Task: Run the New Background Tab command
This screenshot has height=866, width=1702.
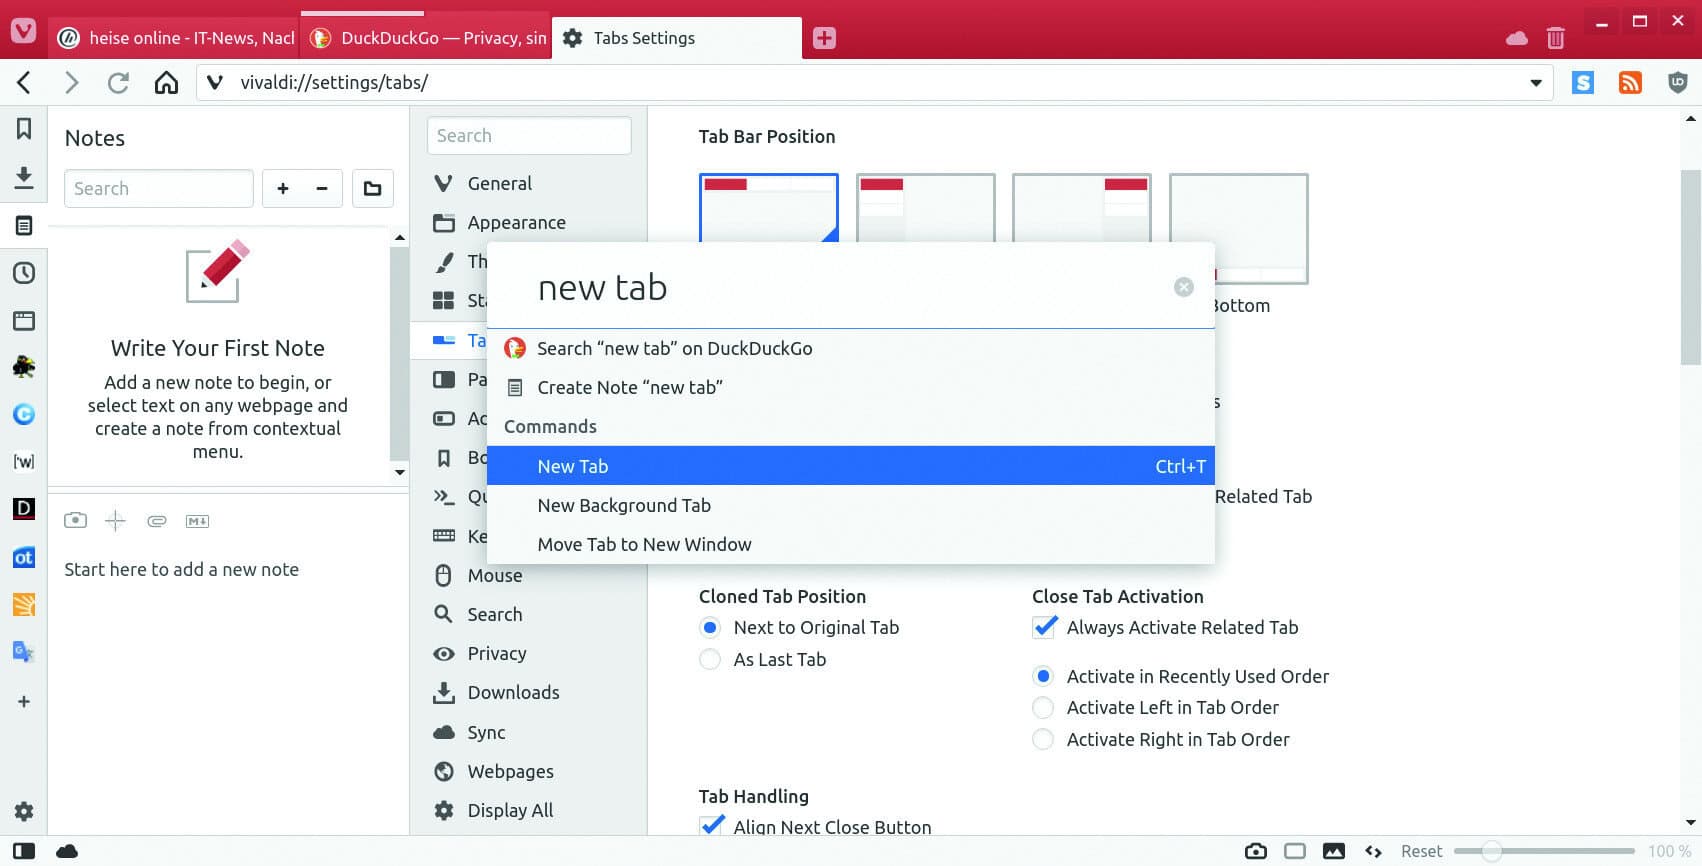Action: point(624,506)
